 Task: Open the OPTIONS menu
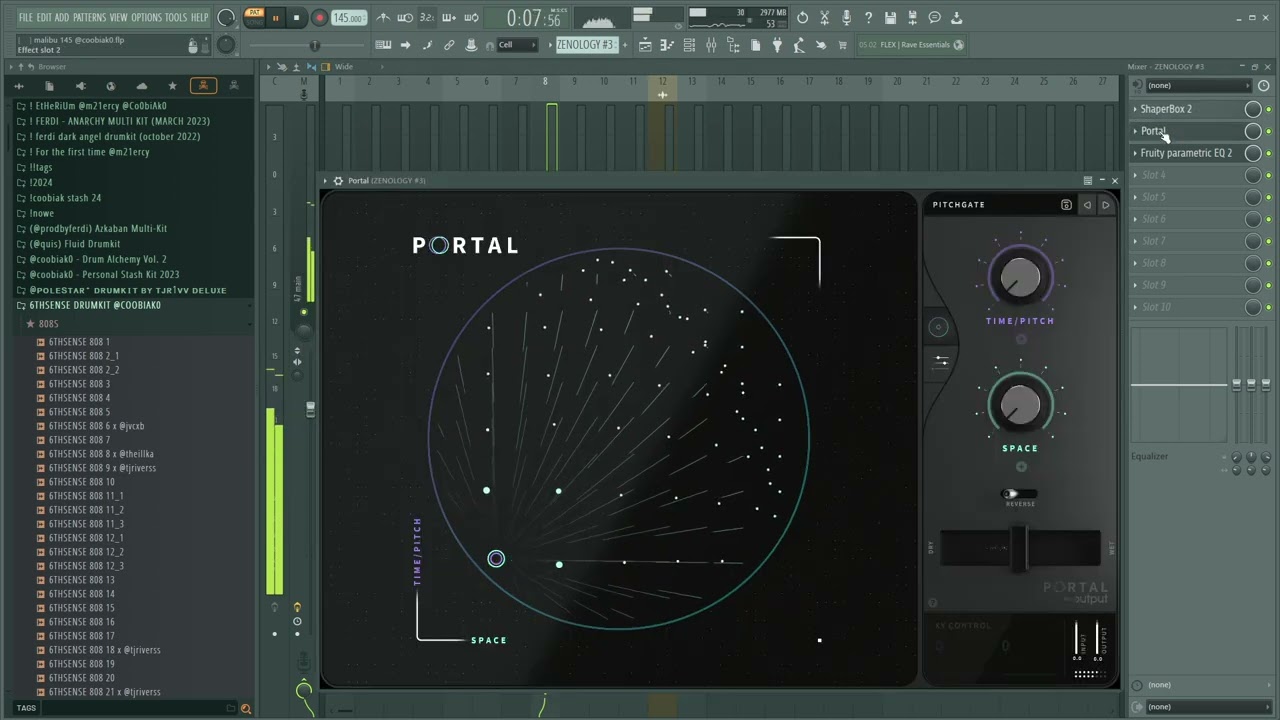click(x=146, y=18)
